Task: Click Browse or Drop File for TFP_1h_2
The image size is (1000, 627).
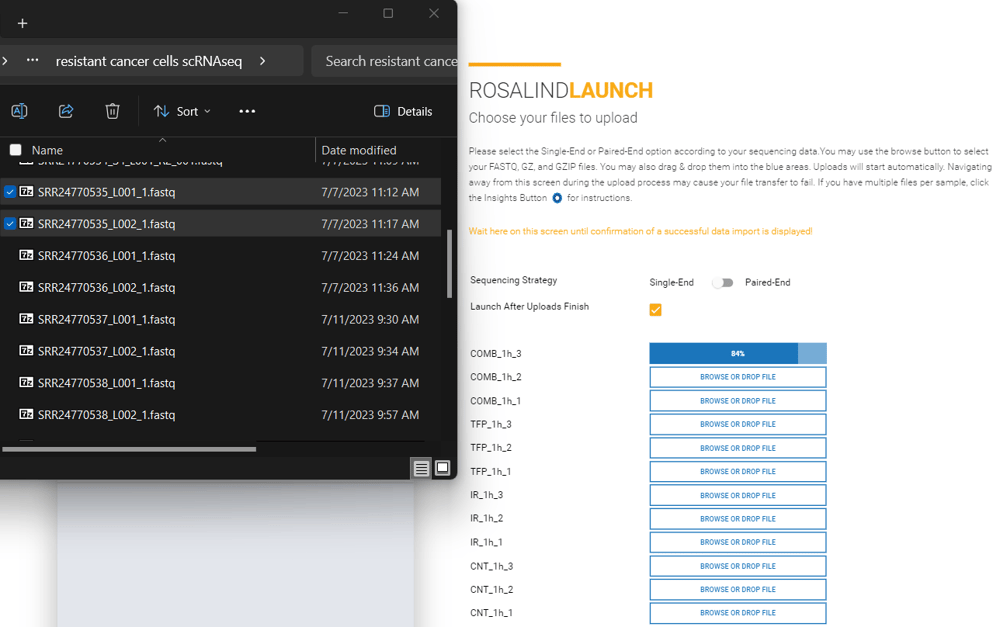Action: pos(738,448)
